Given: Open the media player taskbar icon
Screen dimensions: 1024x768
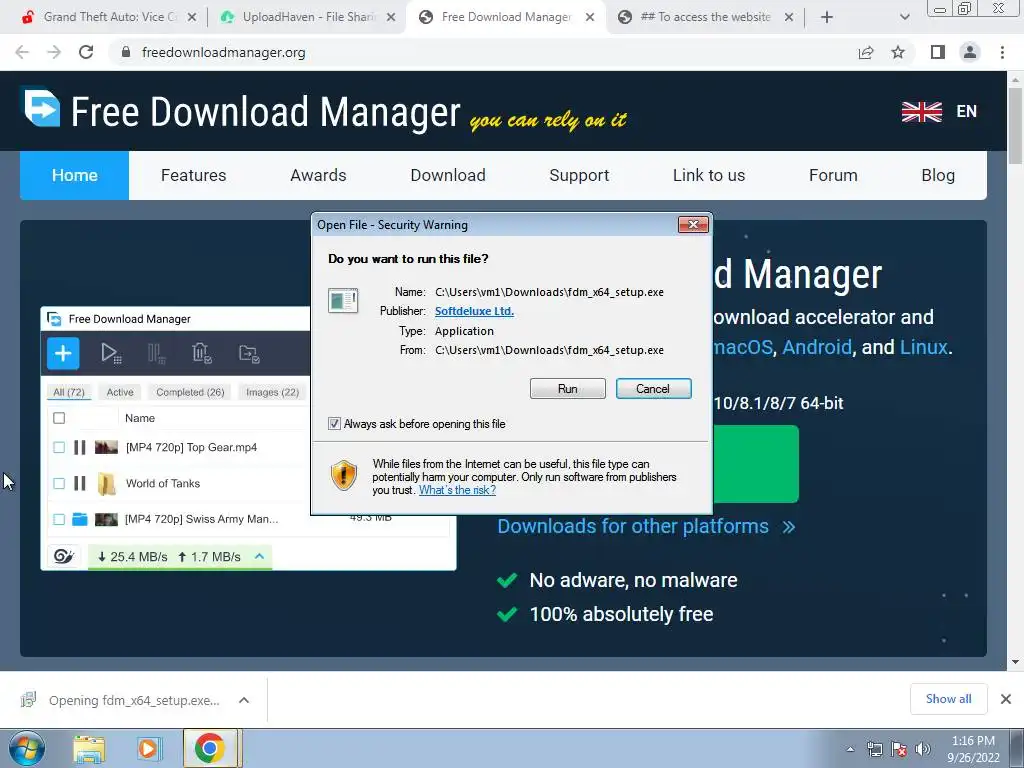Looking at the screenshot, I should tap(148, 748).
